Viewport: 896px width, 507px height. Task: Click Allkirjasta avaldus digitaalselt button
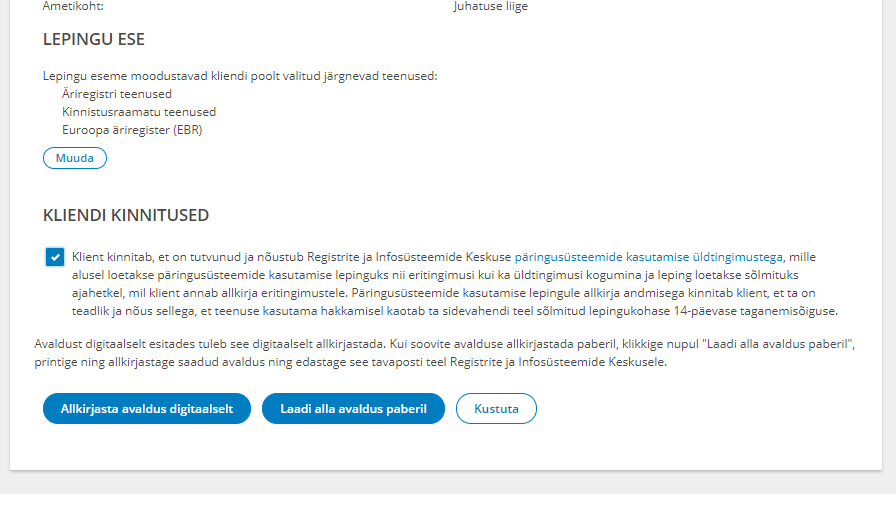pos(147,409)
